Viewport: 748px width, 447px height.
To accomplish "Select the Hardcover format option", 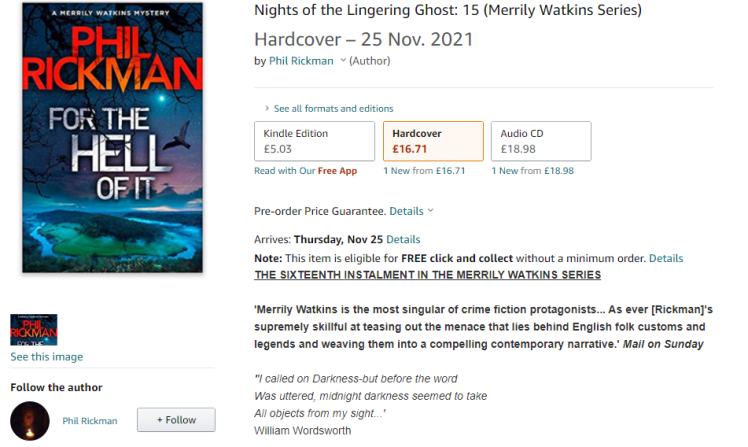I will 432,142.
